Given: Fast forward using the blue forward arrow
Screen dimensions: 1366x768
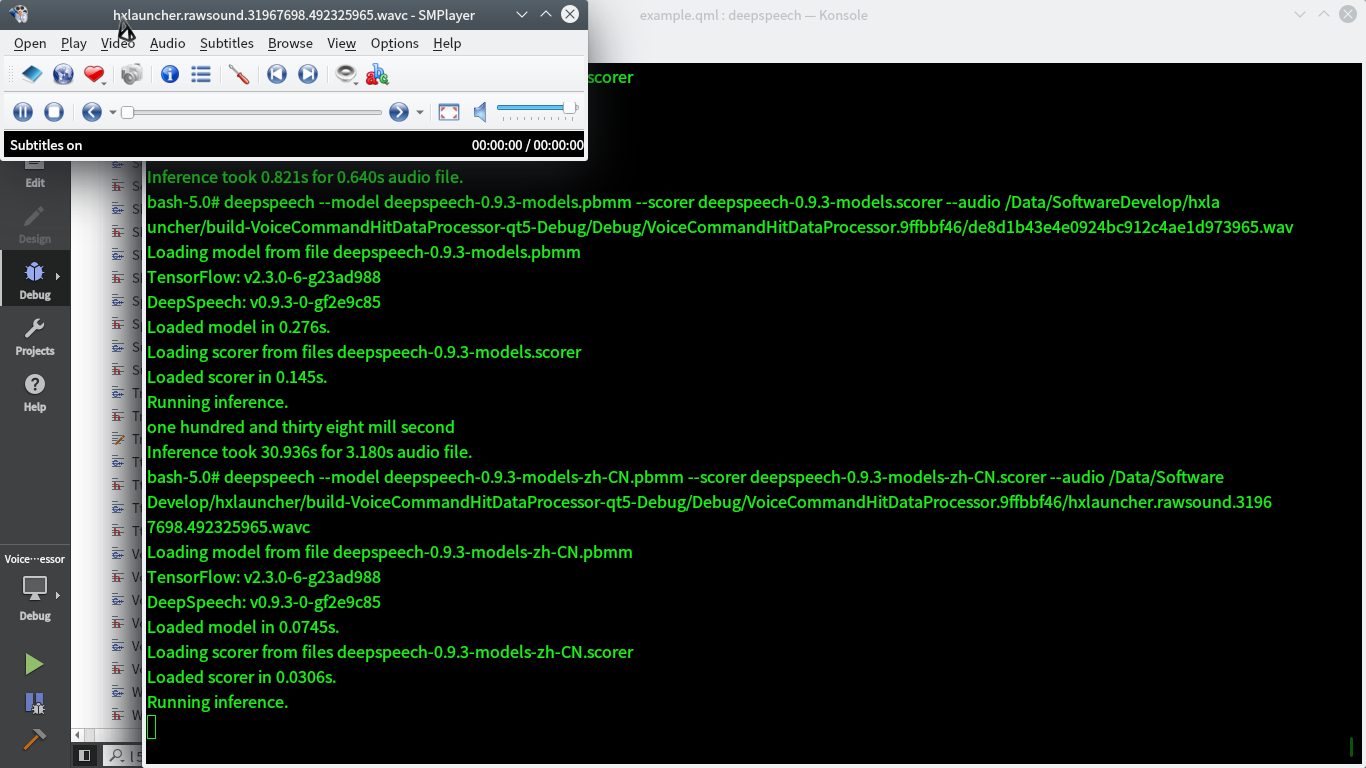Looking at the screenshot, I should (398, 112).
